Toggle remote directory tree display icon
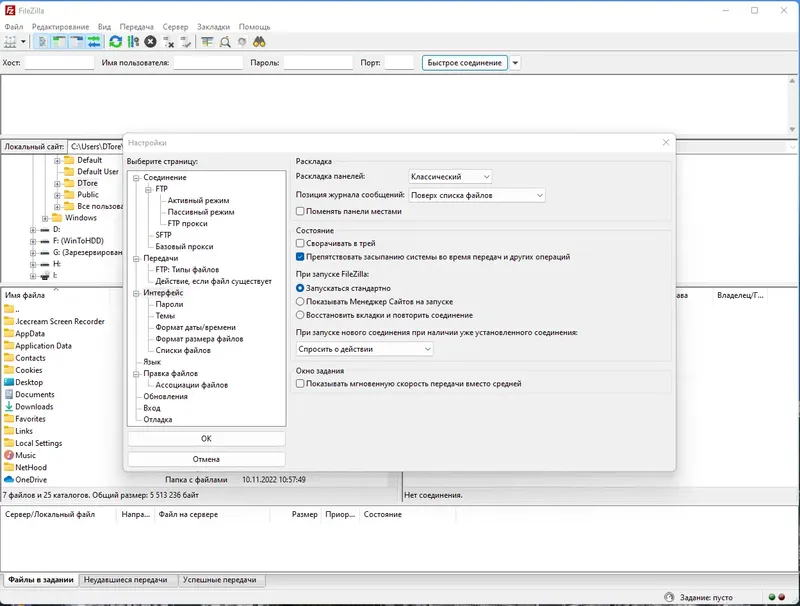The height and width of the screenshot is (606, 800). click(77, 42)
